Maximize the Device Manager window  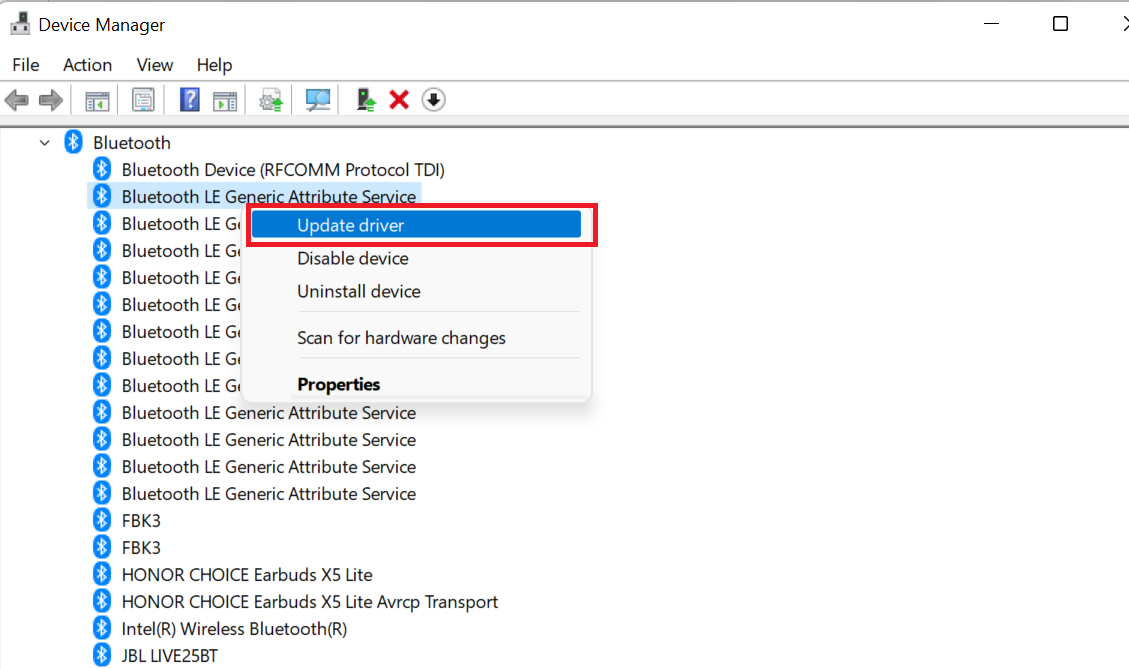coord(1060,24)
